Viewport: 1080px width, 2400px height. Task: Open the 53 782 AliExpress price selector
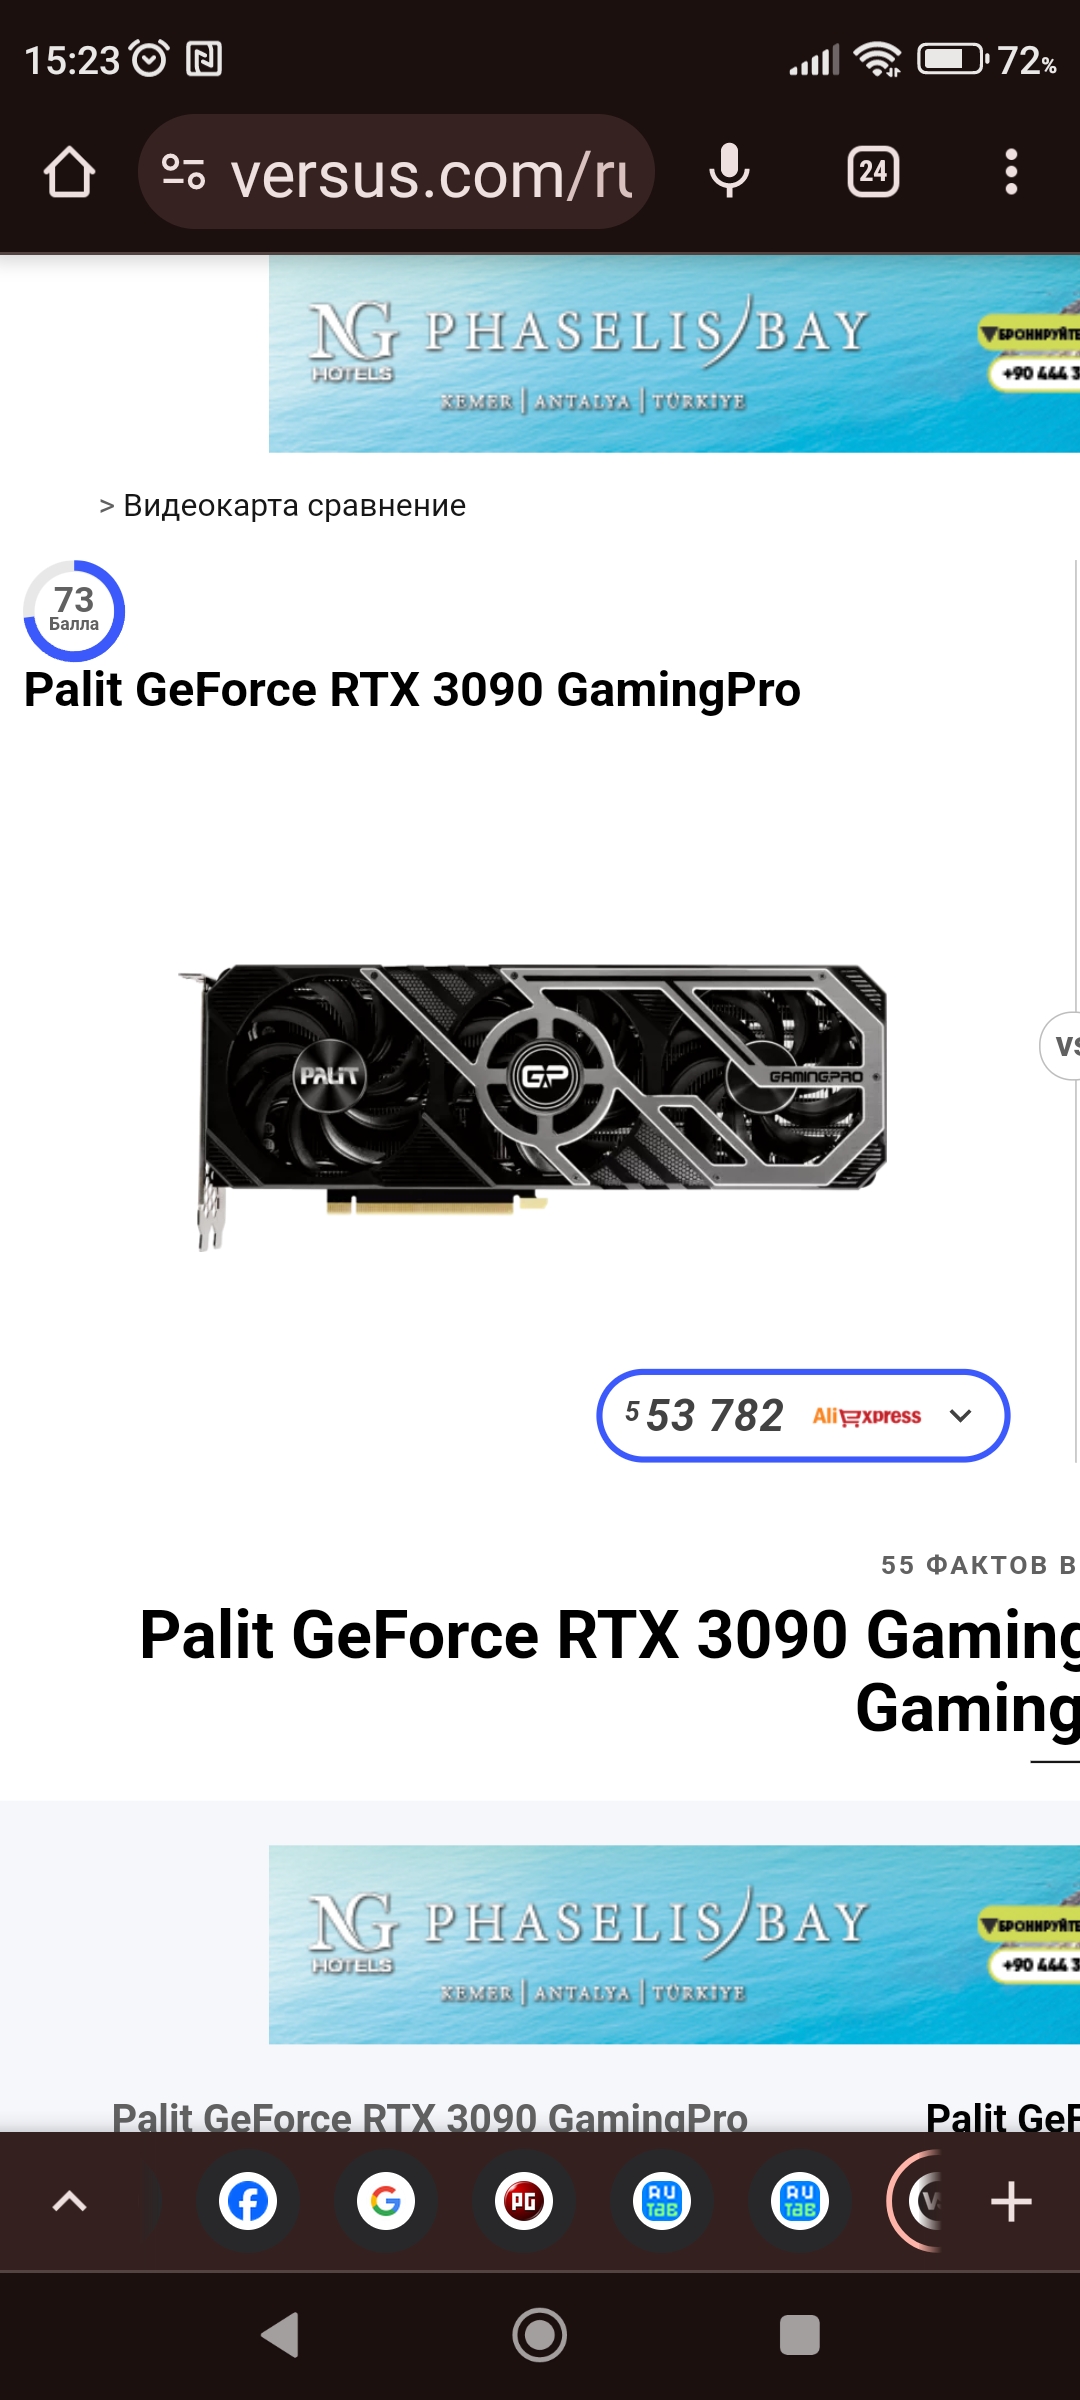pyautogui.click(x=803, y=1416)
